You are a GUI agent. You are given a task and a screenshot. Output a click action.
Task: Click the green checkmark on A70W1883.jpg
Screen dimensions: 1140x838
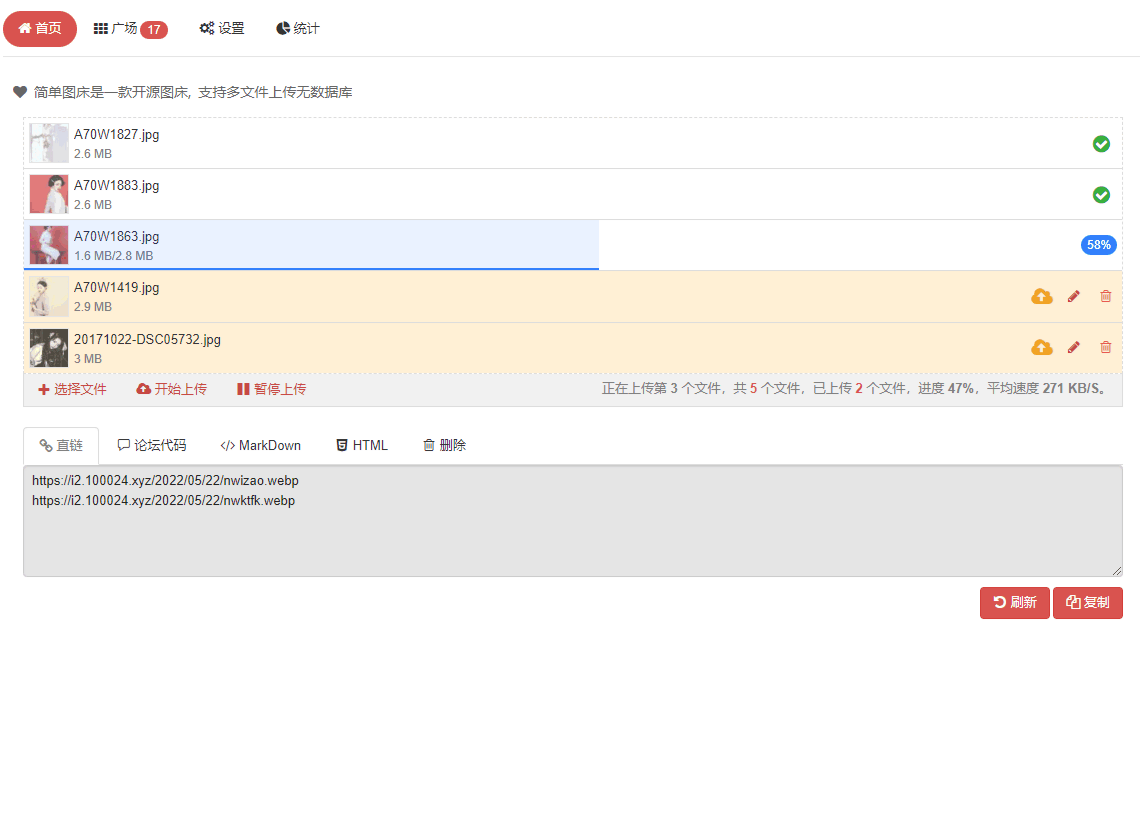point(1101,195)
